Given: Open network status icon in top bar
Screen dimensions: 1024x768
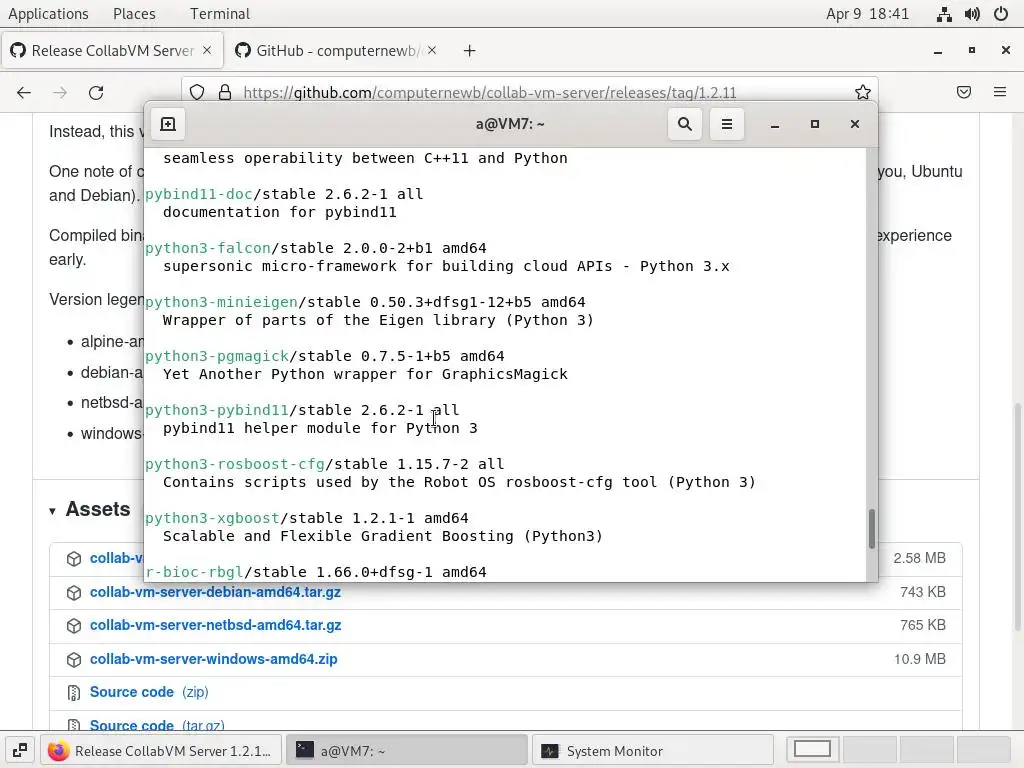Looking at the screenshot, I should click(944, 14).
